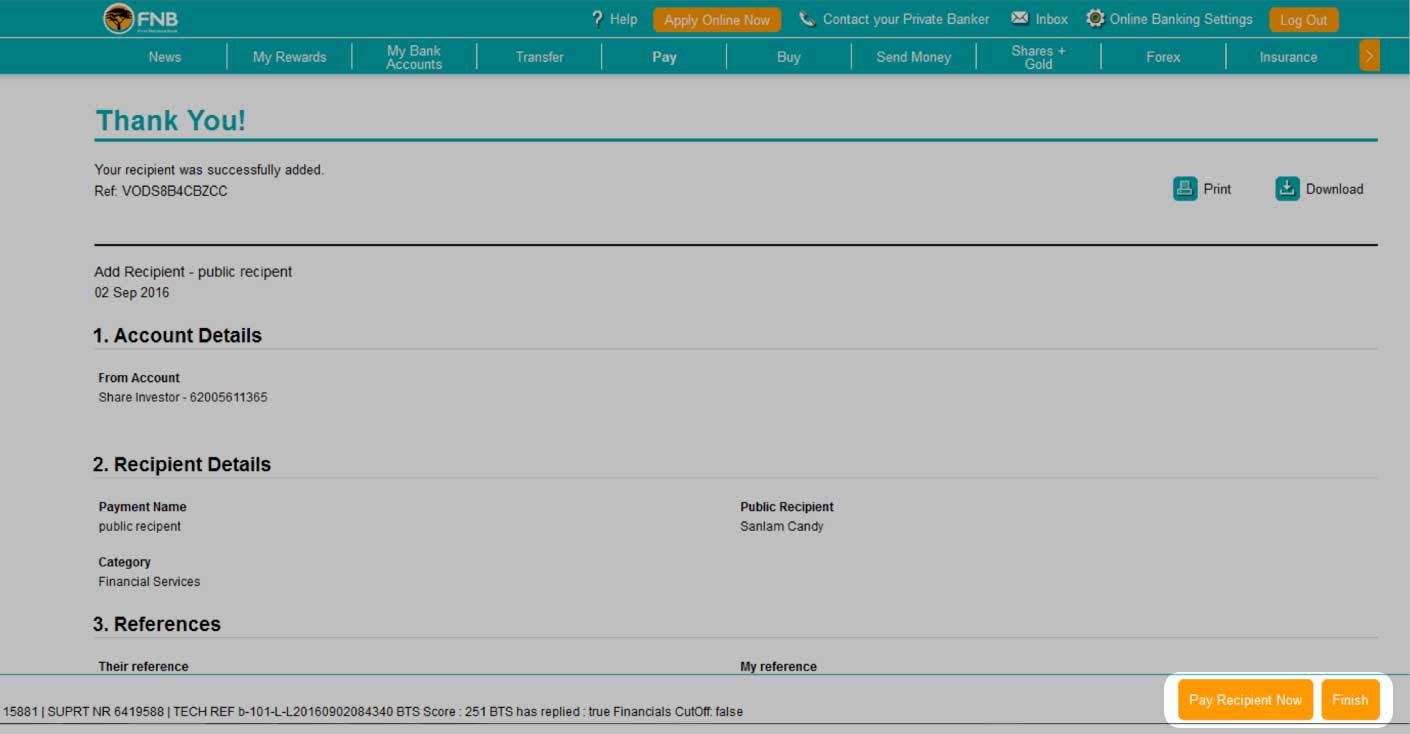Open the Forex section
Viewport: 1410px width, 734px height.
pos(1163,57)
